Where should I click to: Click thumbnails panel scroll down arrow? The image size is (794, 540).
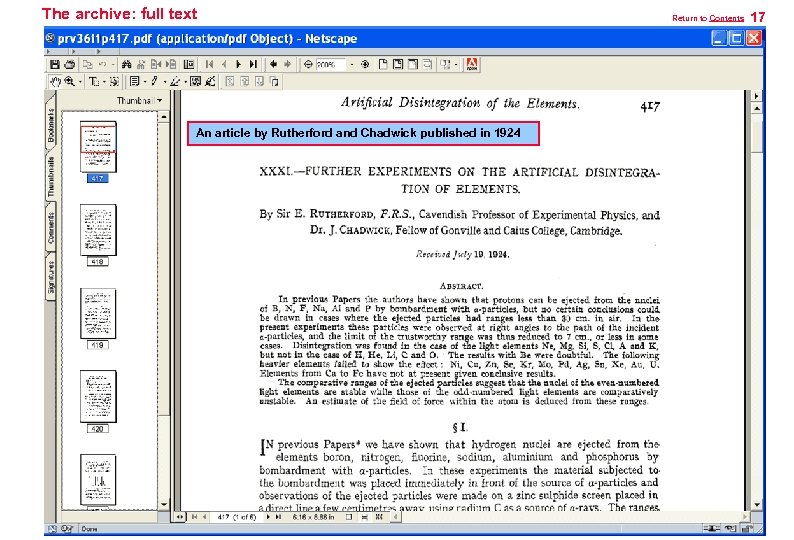click(x=164, y=504)
